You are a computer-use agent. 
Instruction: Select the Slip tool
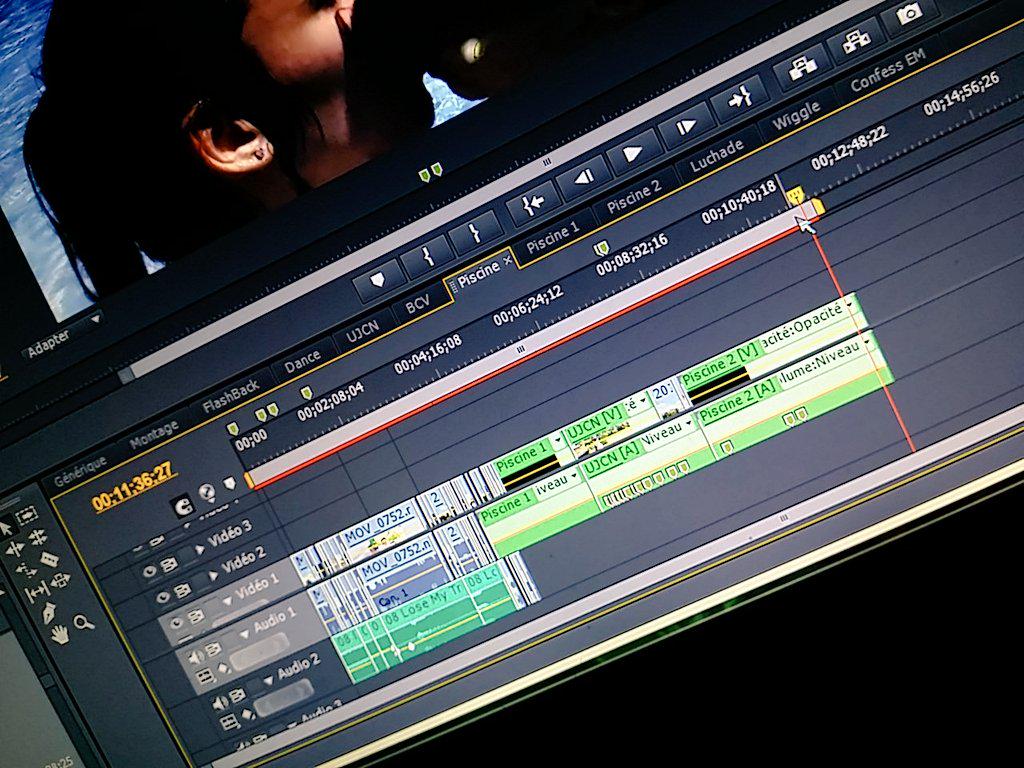pos(36,592)
